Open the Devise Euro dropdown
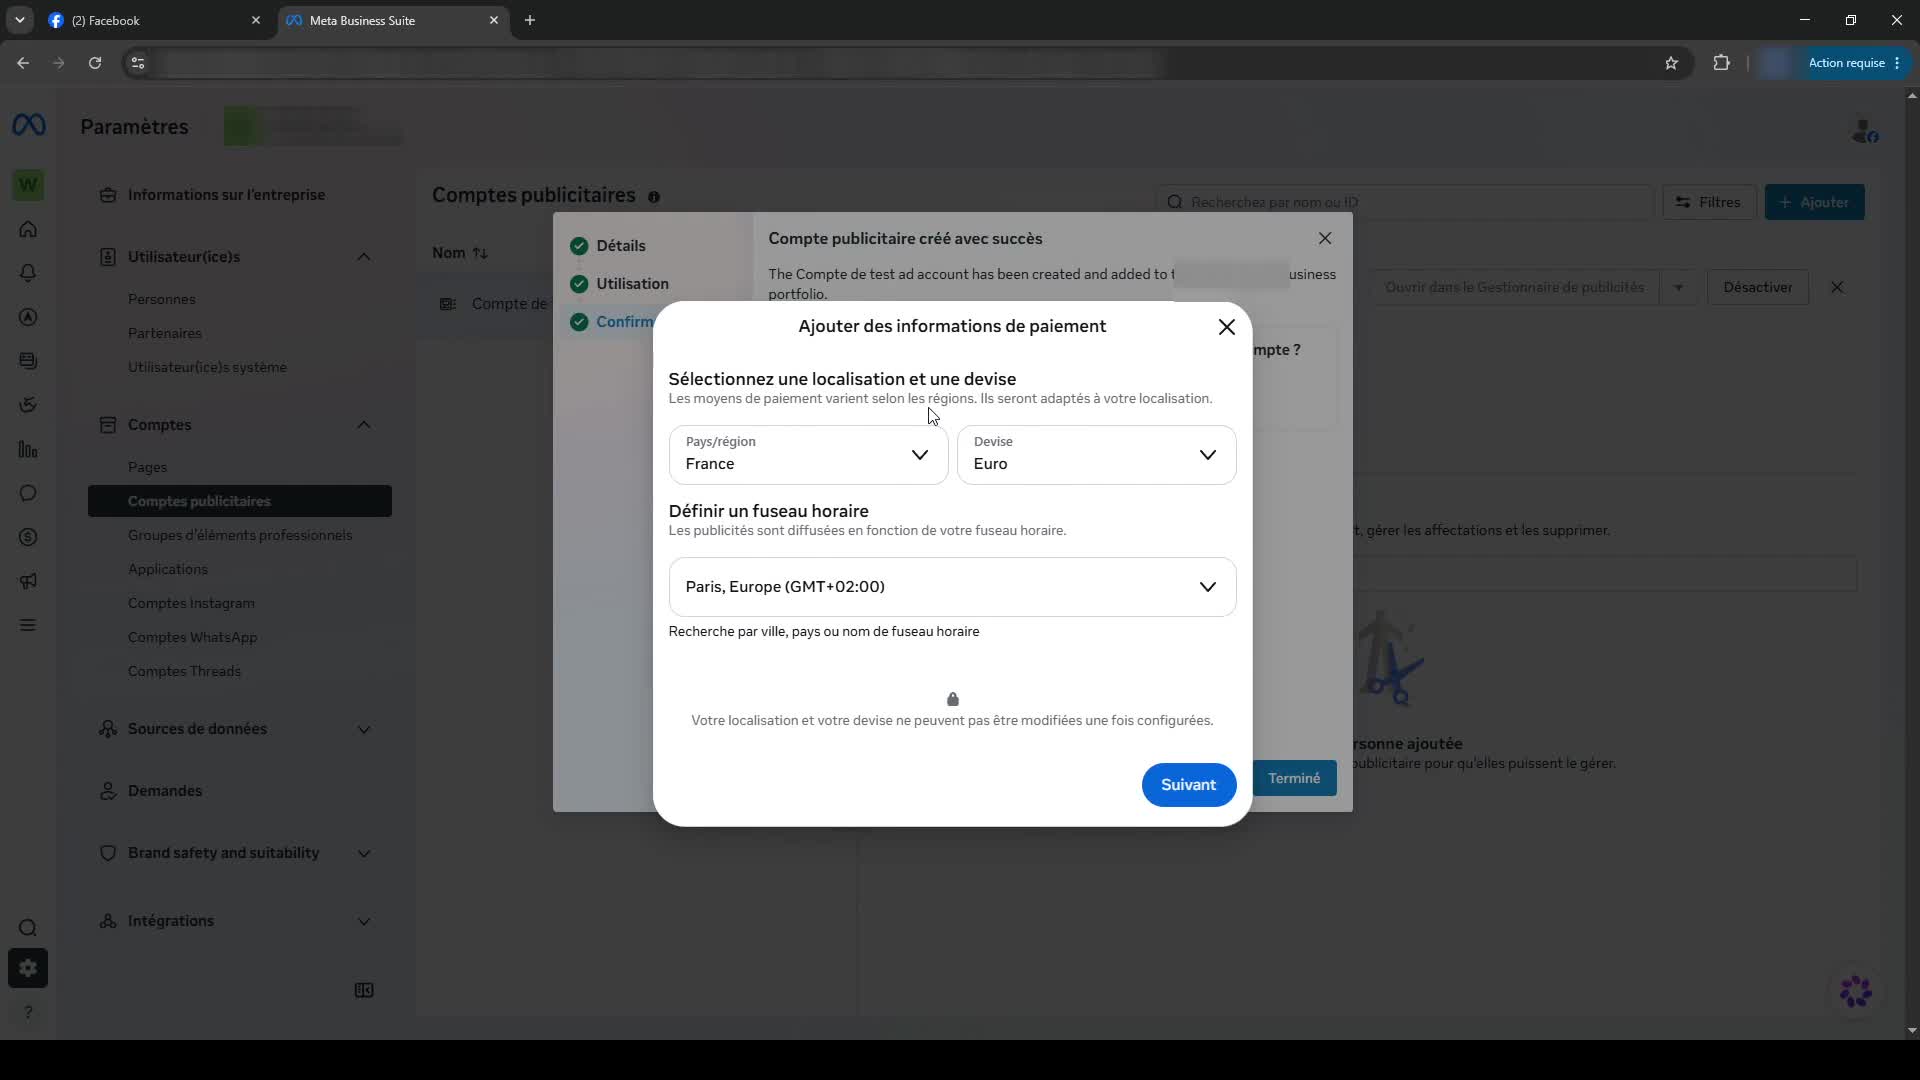The height and width of the screenshot is (1080, 1920). tap(1096, 455)
